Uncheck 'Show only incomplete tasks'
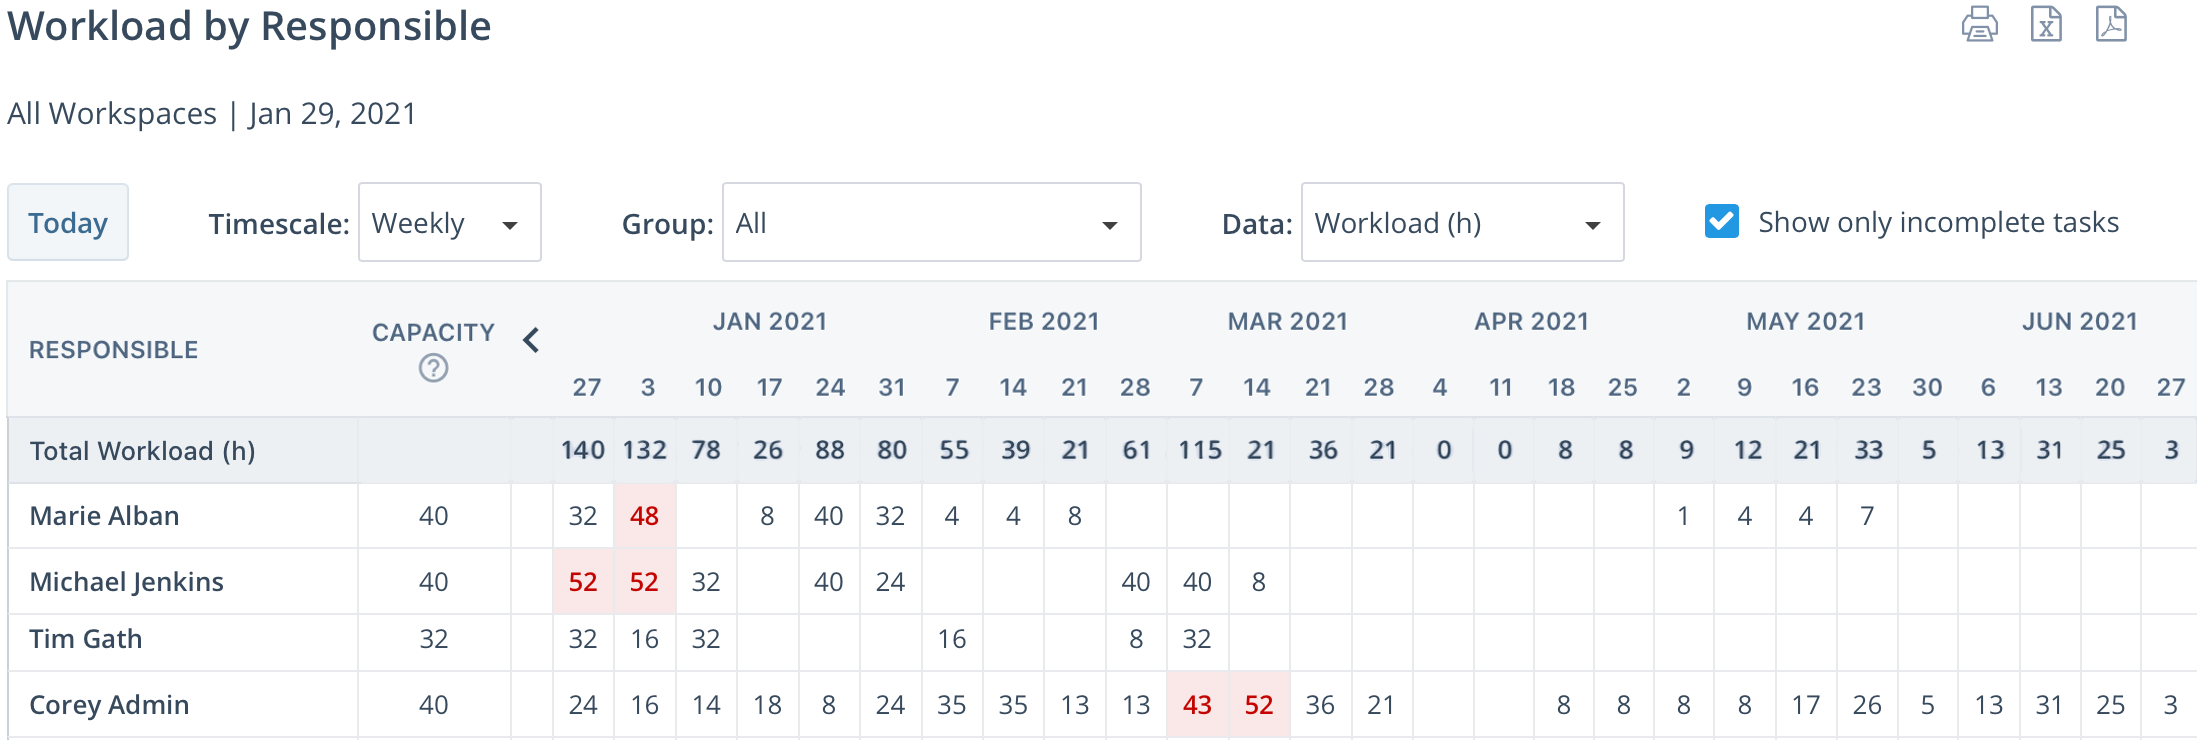The image size is (2197, 740). click(1721, 221)
